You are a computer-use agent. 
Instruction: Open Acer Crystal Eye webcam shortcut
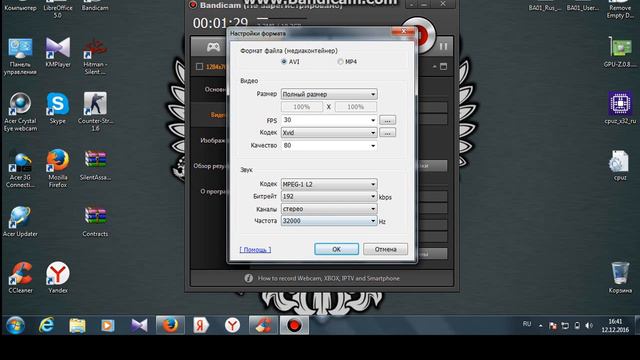[20, 112]
